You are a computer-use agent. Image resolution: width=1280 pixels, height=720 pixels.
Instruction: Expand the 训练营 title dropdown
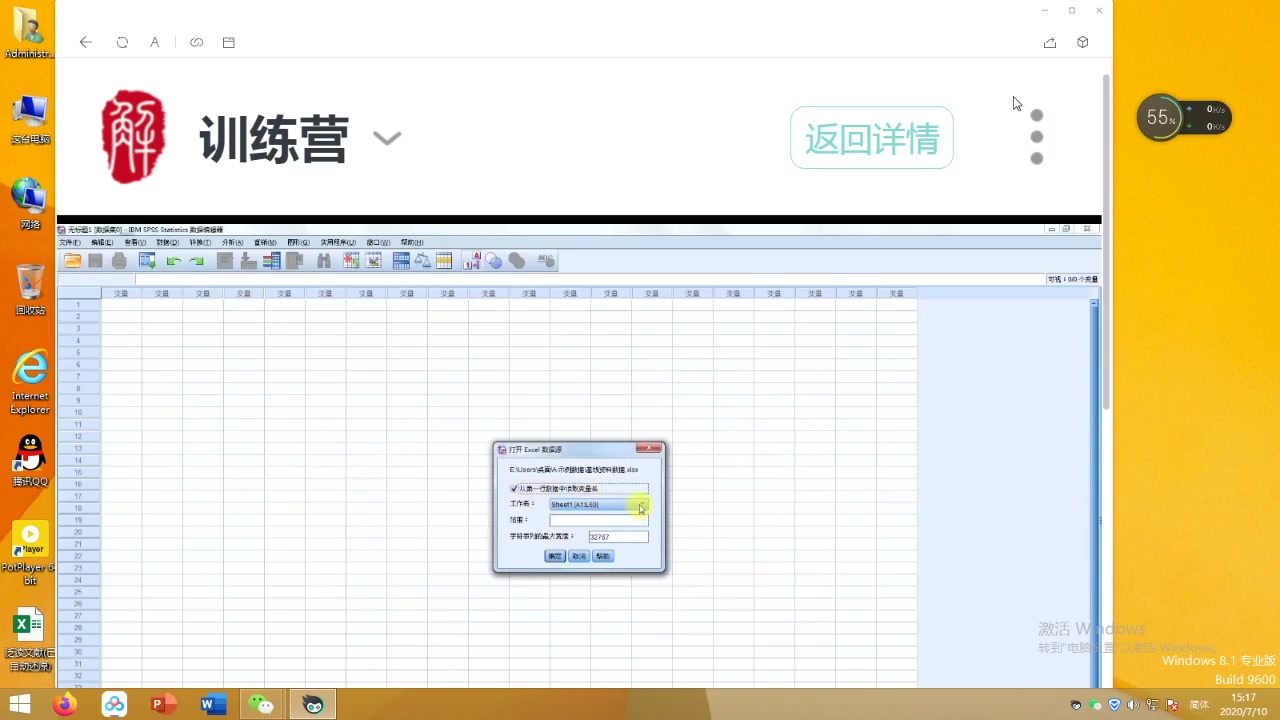(387, 138)
